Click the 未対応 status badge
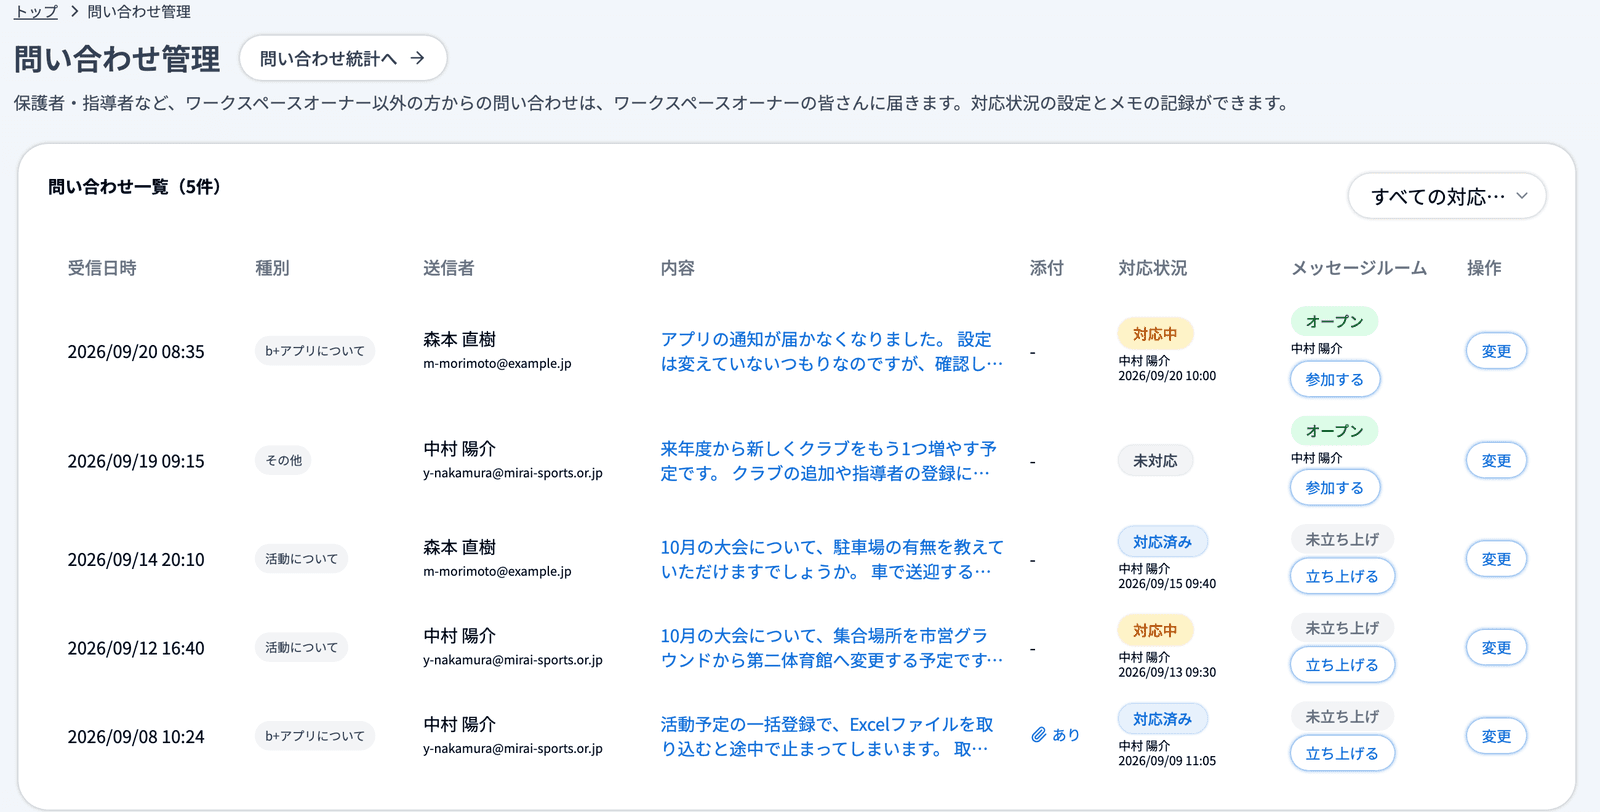 [x=1155, y=461]
